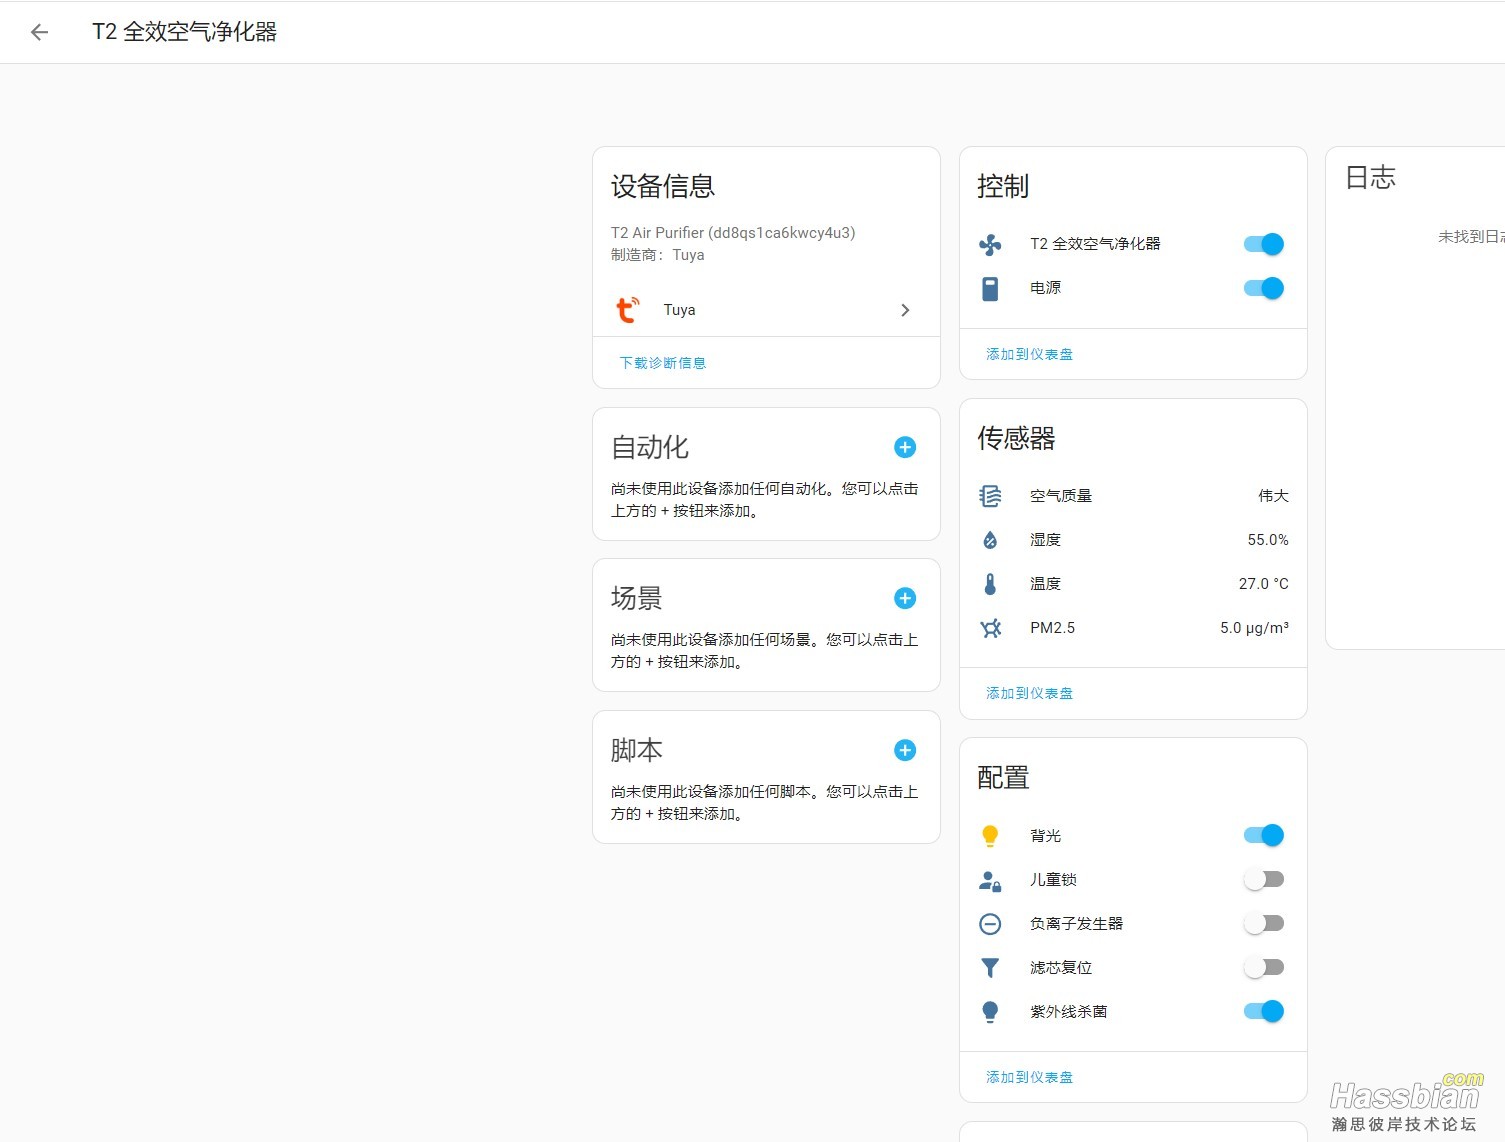
Task: Click the 紫外线杀菌 UV lamp icon
Action: pyautogui.click(x=990, y=1012)
